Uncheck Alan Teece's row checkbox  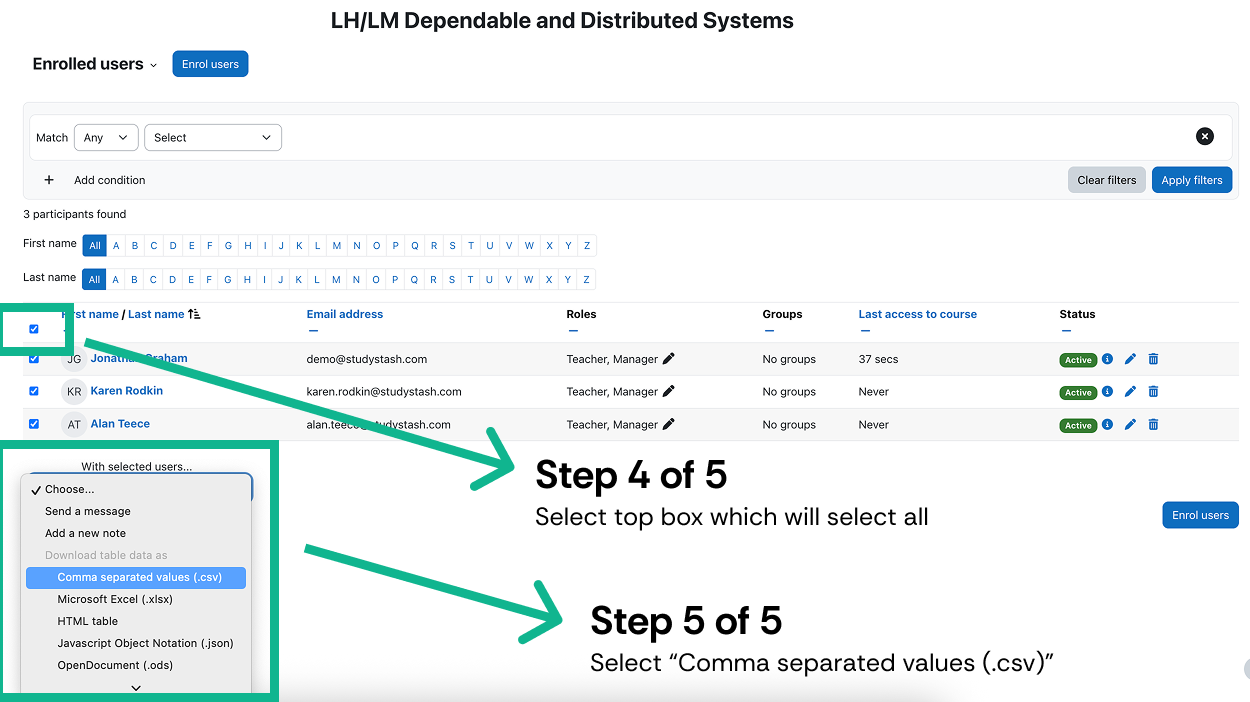34,424
